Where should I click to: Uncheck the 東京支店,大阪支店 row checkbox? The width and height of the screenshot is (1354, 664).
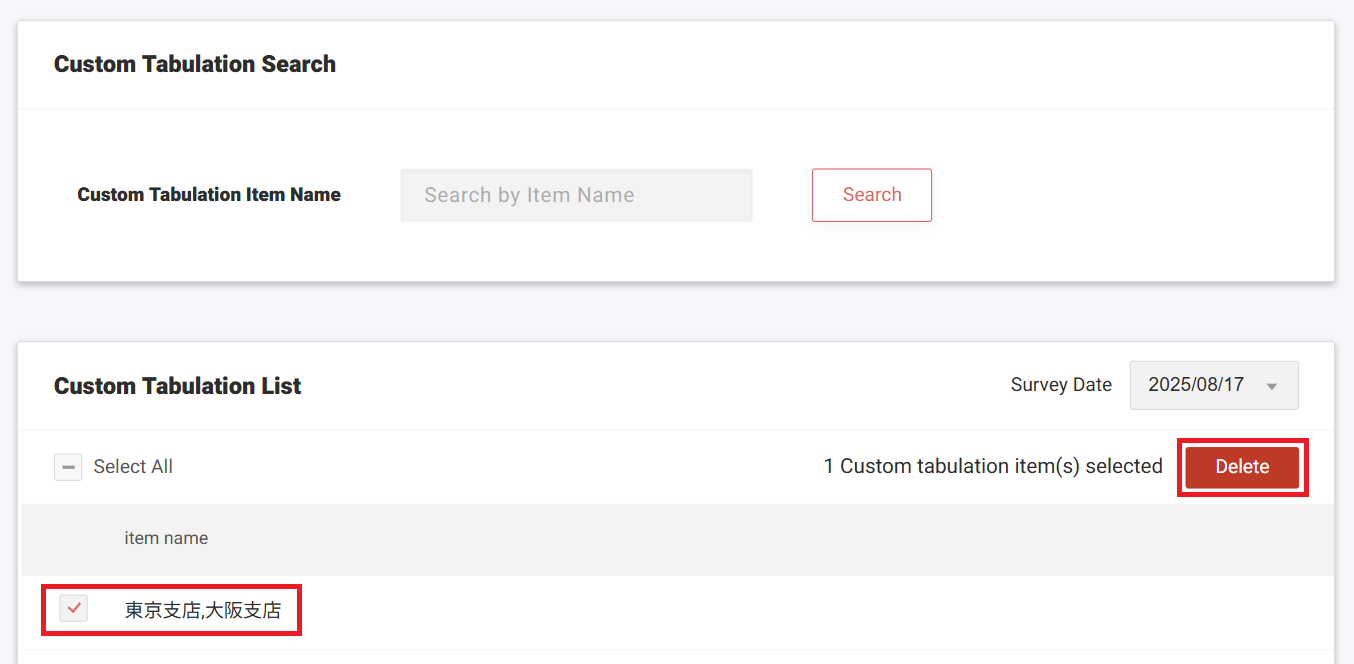click(73, 608)
